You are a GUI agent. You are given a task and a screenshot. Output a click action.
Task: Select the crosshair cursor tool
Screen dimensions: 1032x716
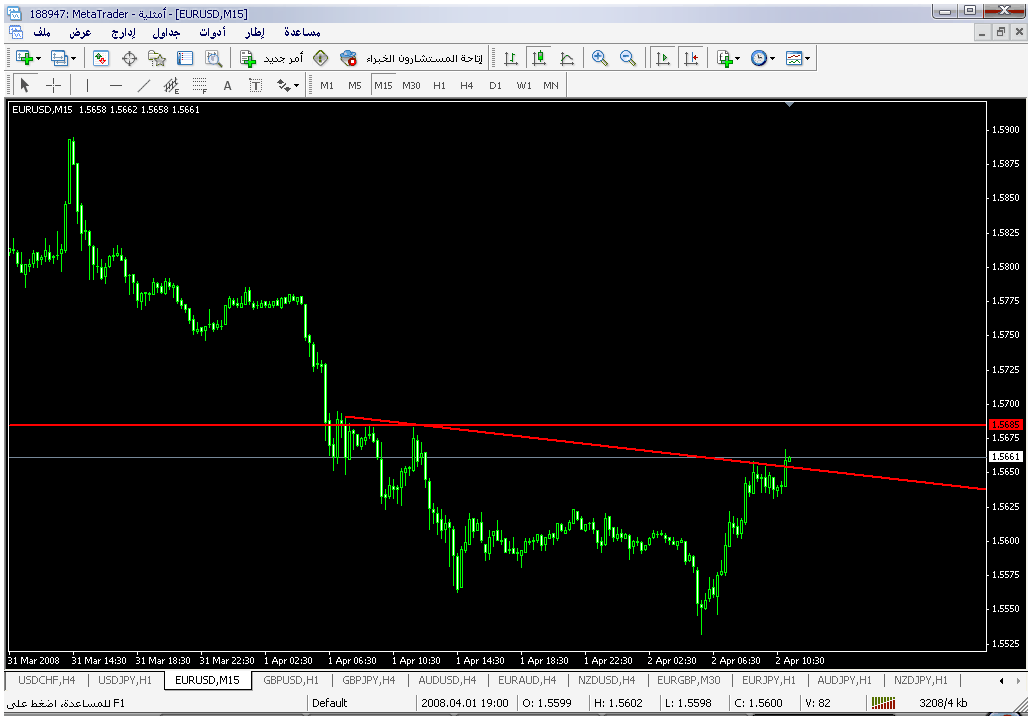(x=54, y=86)
